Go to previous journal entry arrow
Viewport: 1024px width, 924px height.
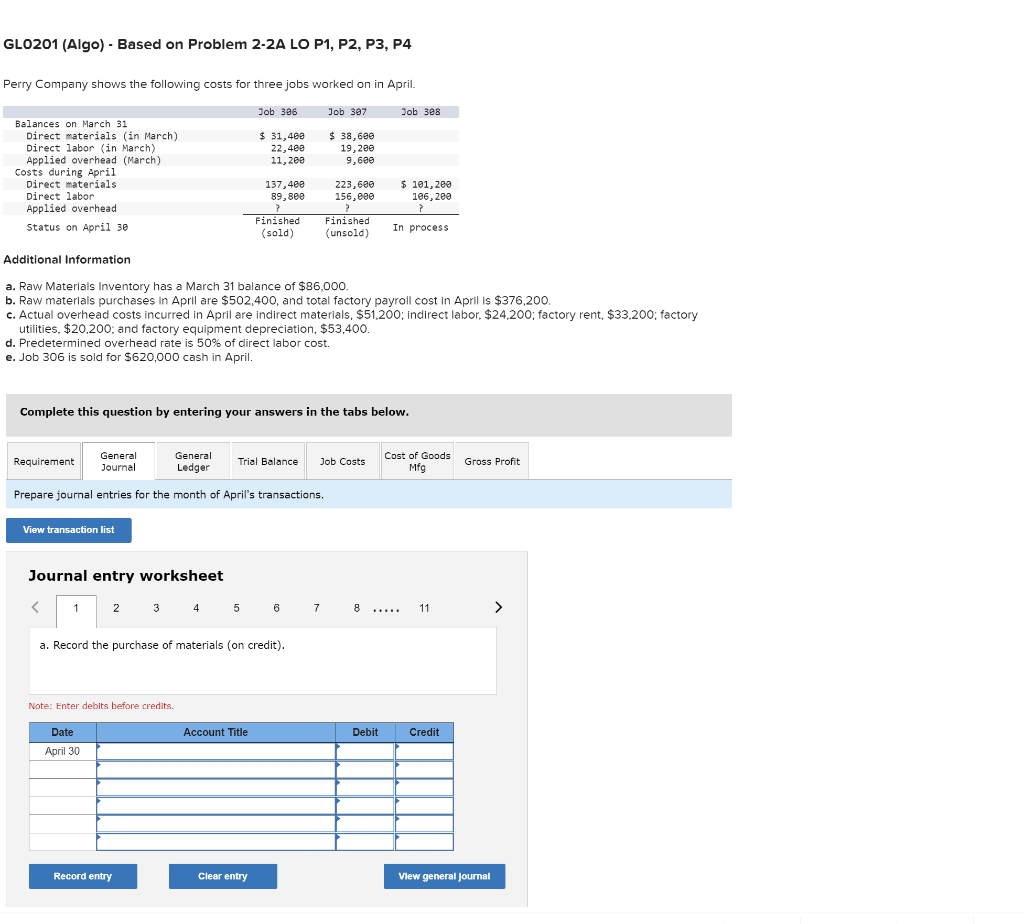coord(35,607)
